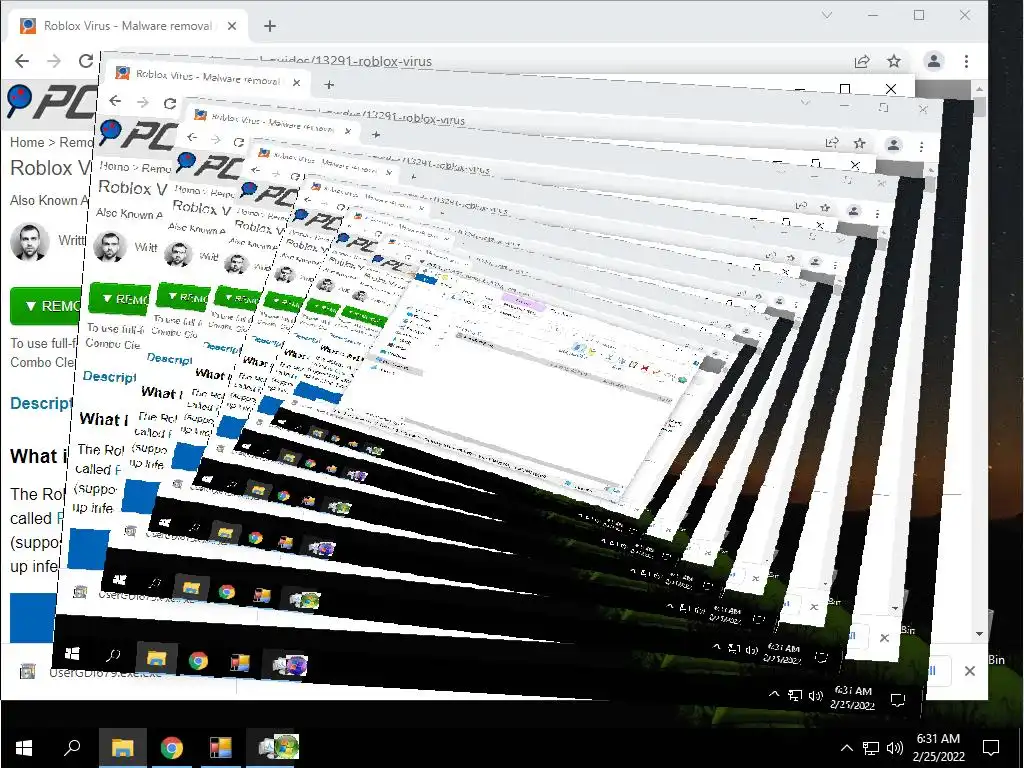Open File Explorer on the real taskbar
The image size is (1024, 768).
point(123,748)
